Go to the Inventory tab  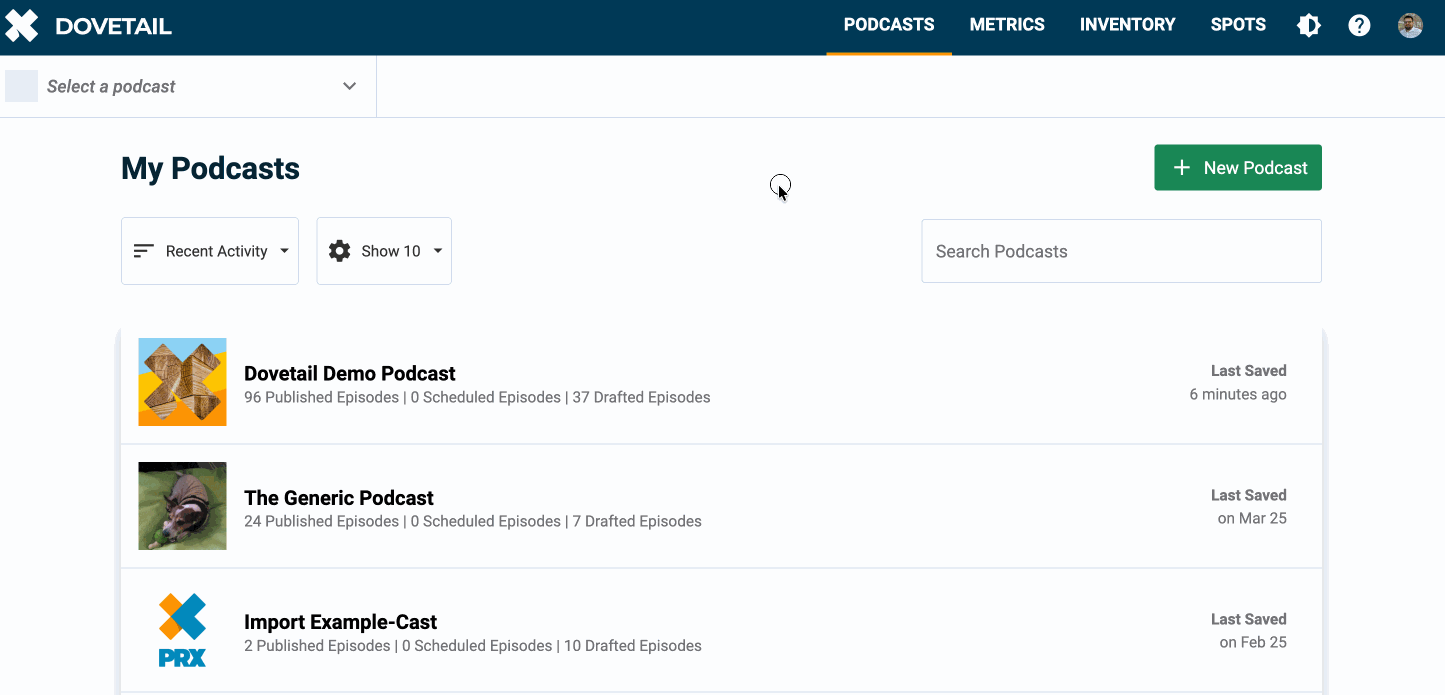(x=1127, y=25)
